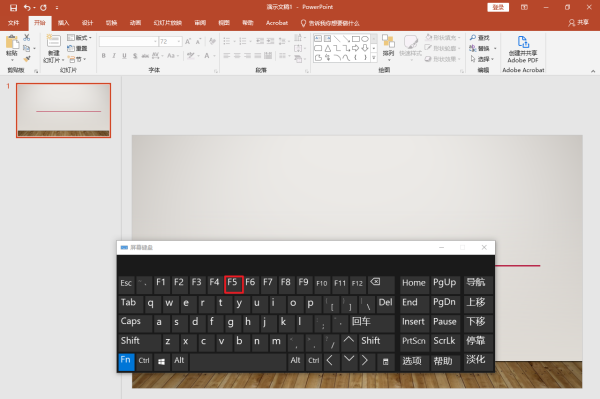
Task: Click the Tell Me search box
Action: tap(330, 23)
